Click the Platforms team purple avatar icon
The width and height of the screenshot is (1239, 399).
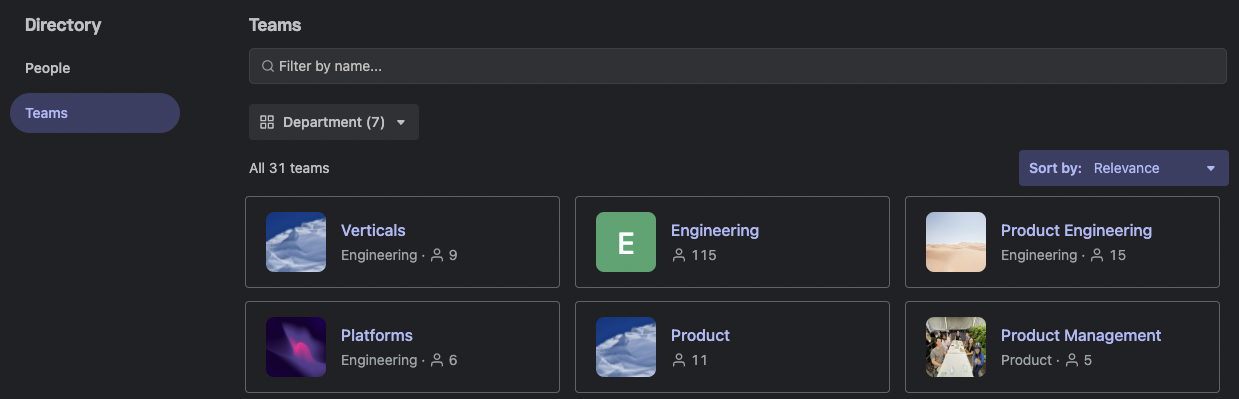click(x=296, y=347)
